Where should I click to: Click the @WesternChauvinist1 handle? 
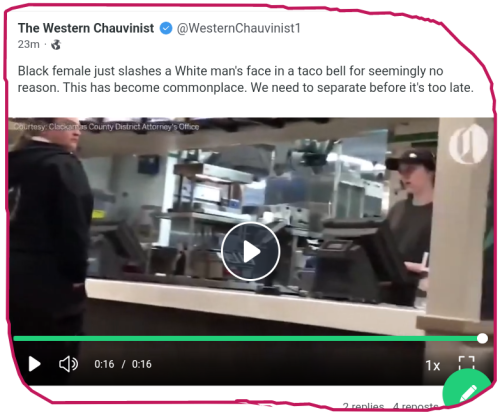tap(238, 28)
